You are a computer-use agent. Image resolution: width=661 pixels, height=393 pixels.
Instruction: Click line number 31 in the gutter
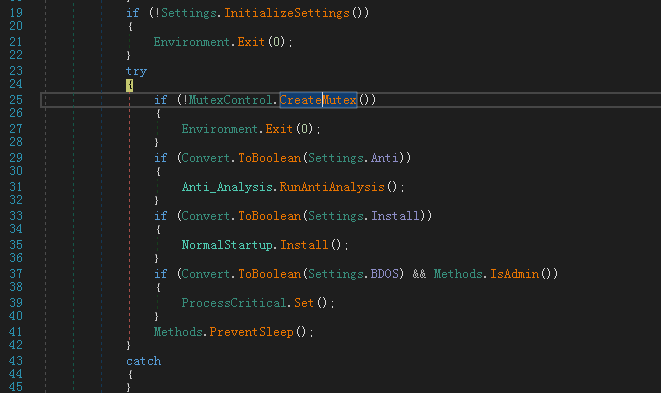[x=16, y=187]
